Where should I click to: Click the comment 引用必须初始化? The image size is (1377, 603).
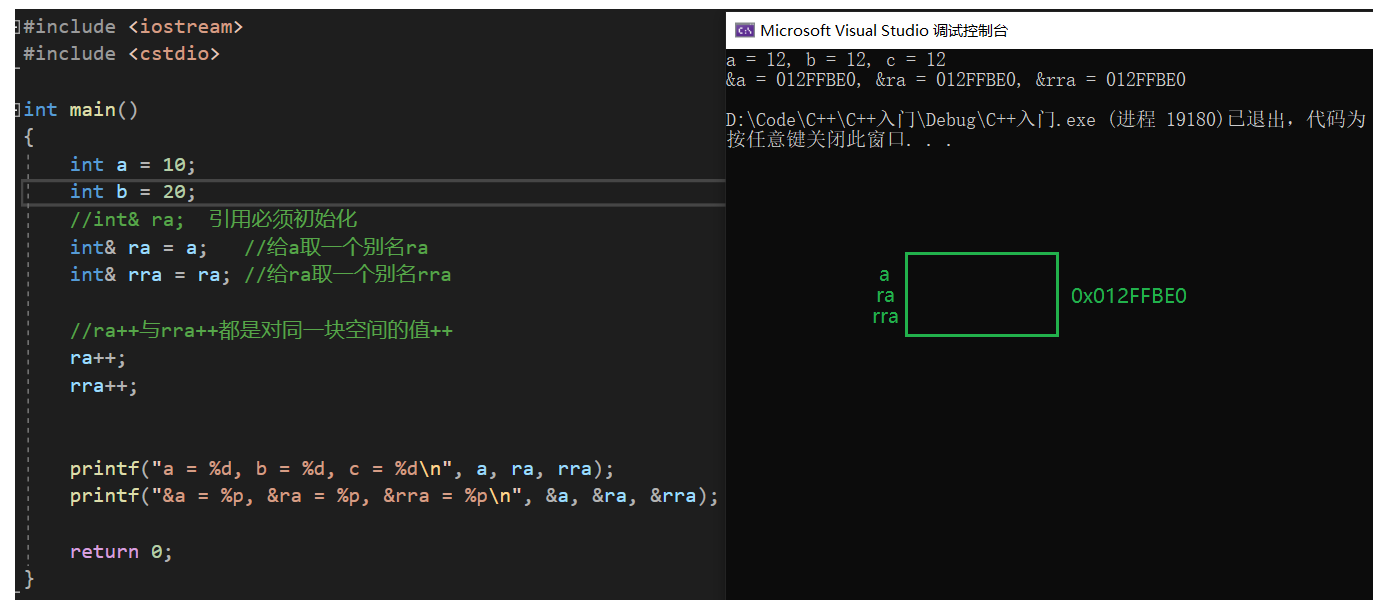[283, 219]
